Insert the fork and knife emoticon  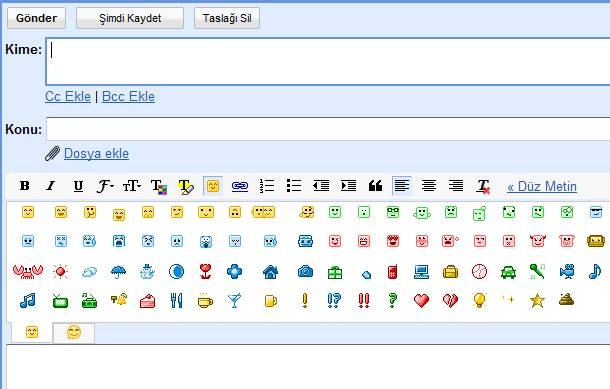tap(176, 300)
